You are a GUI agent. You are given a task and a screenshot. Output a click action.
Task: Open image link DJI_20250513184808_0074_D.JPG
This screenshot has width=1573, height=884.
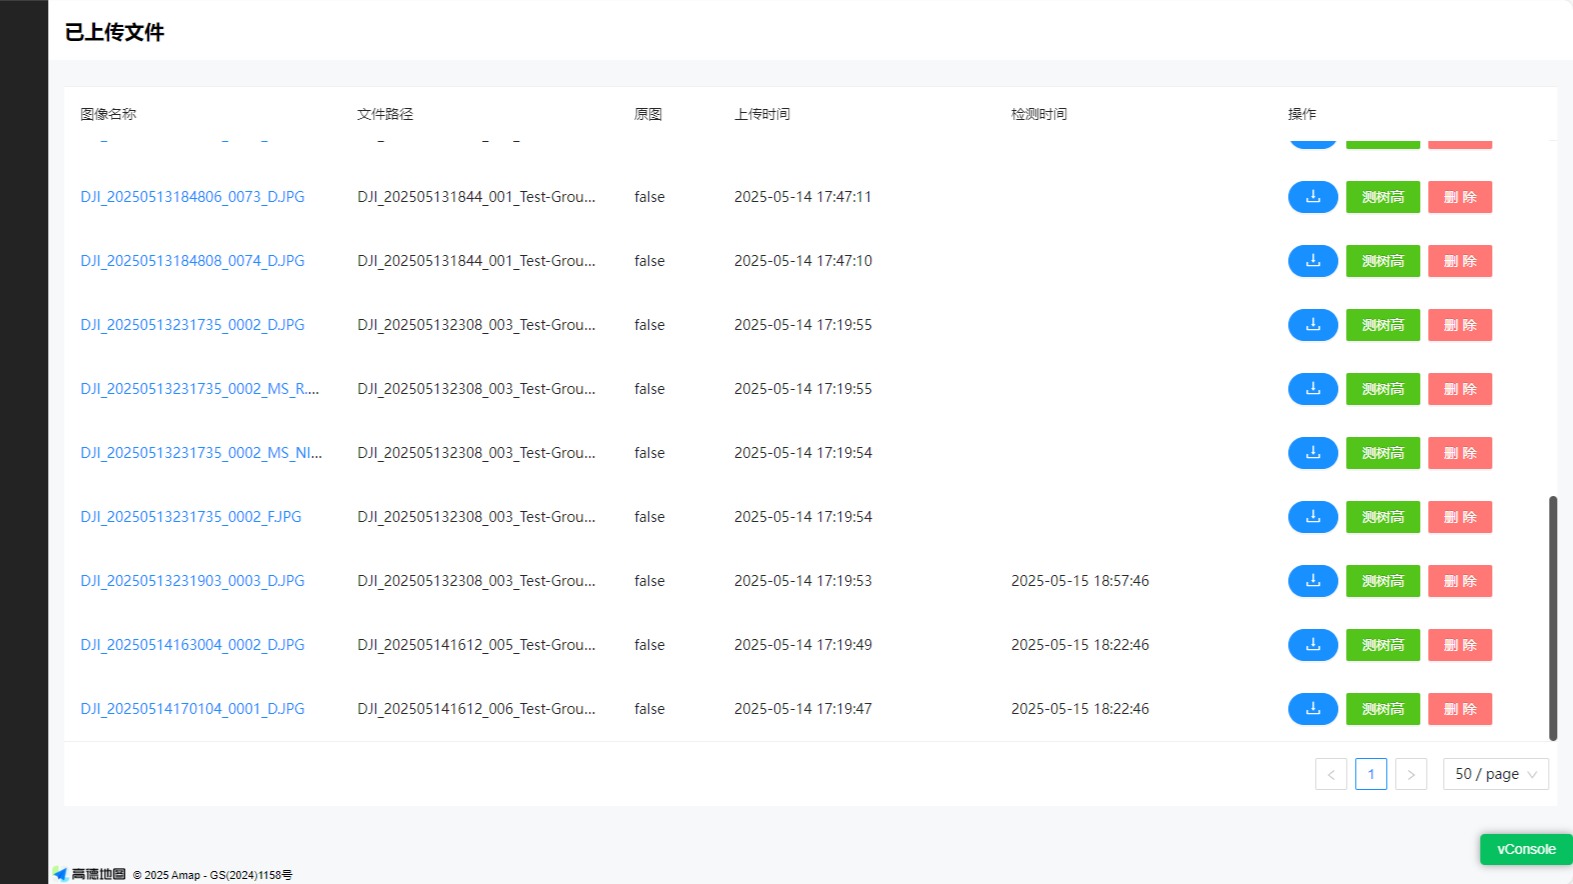(x=192, y=261)
